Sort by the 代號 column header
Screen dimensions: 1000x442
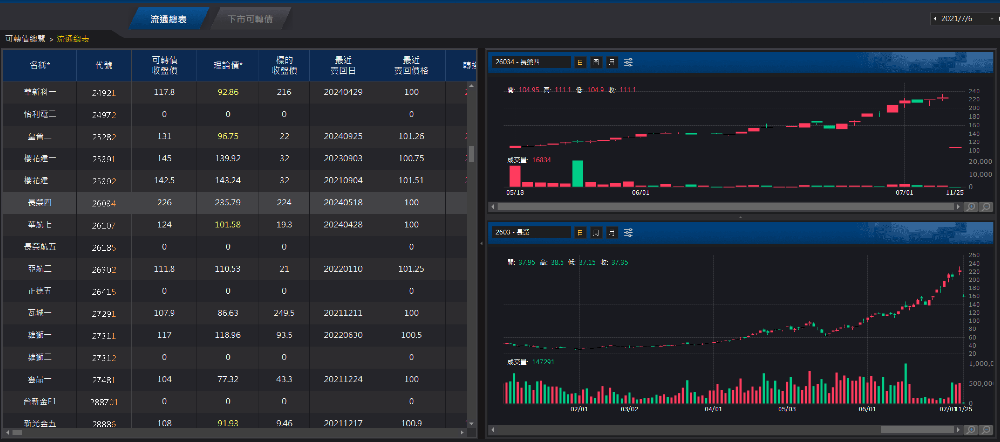pos(104,65)
